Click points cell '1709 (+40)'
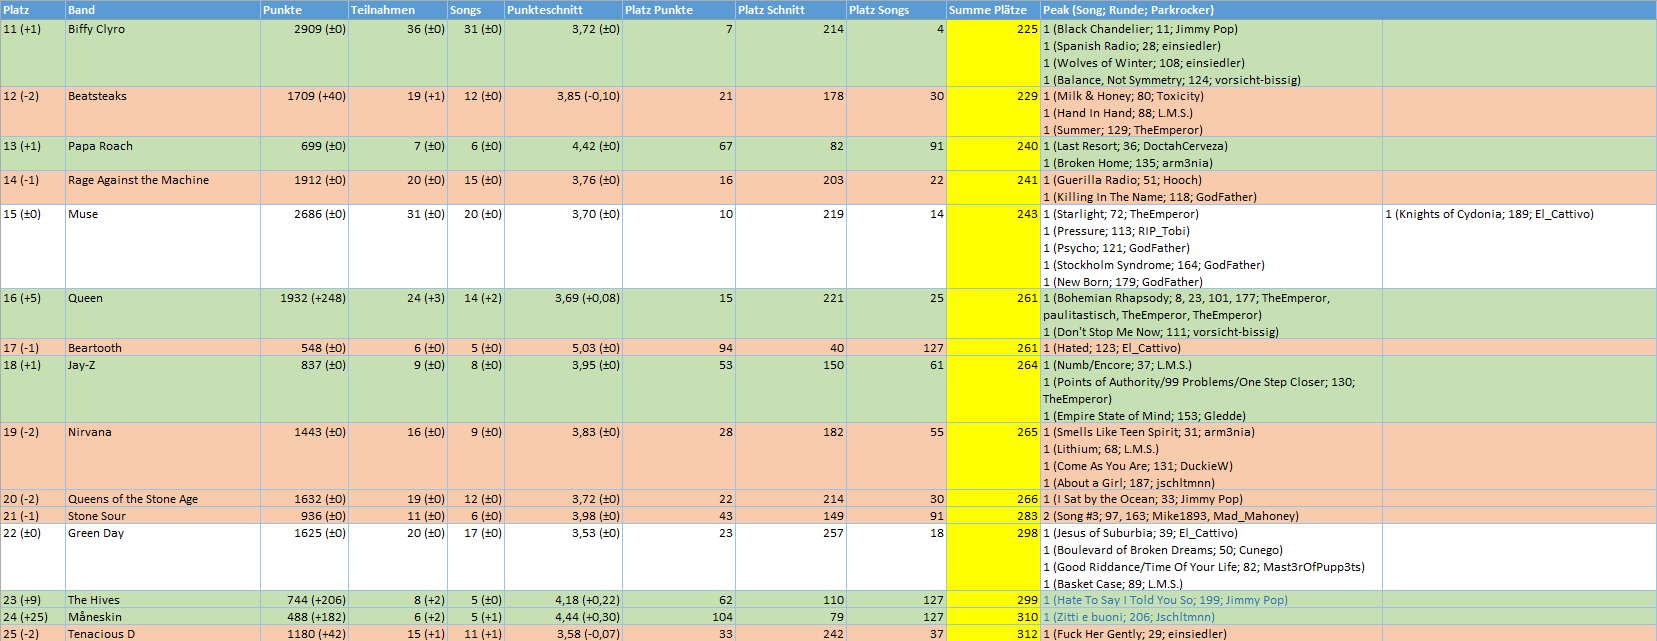The width and height of the screenshot is (1657, 641). (304, 113)
